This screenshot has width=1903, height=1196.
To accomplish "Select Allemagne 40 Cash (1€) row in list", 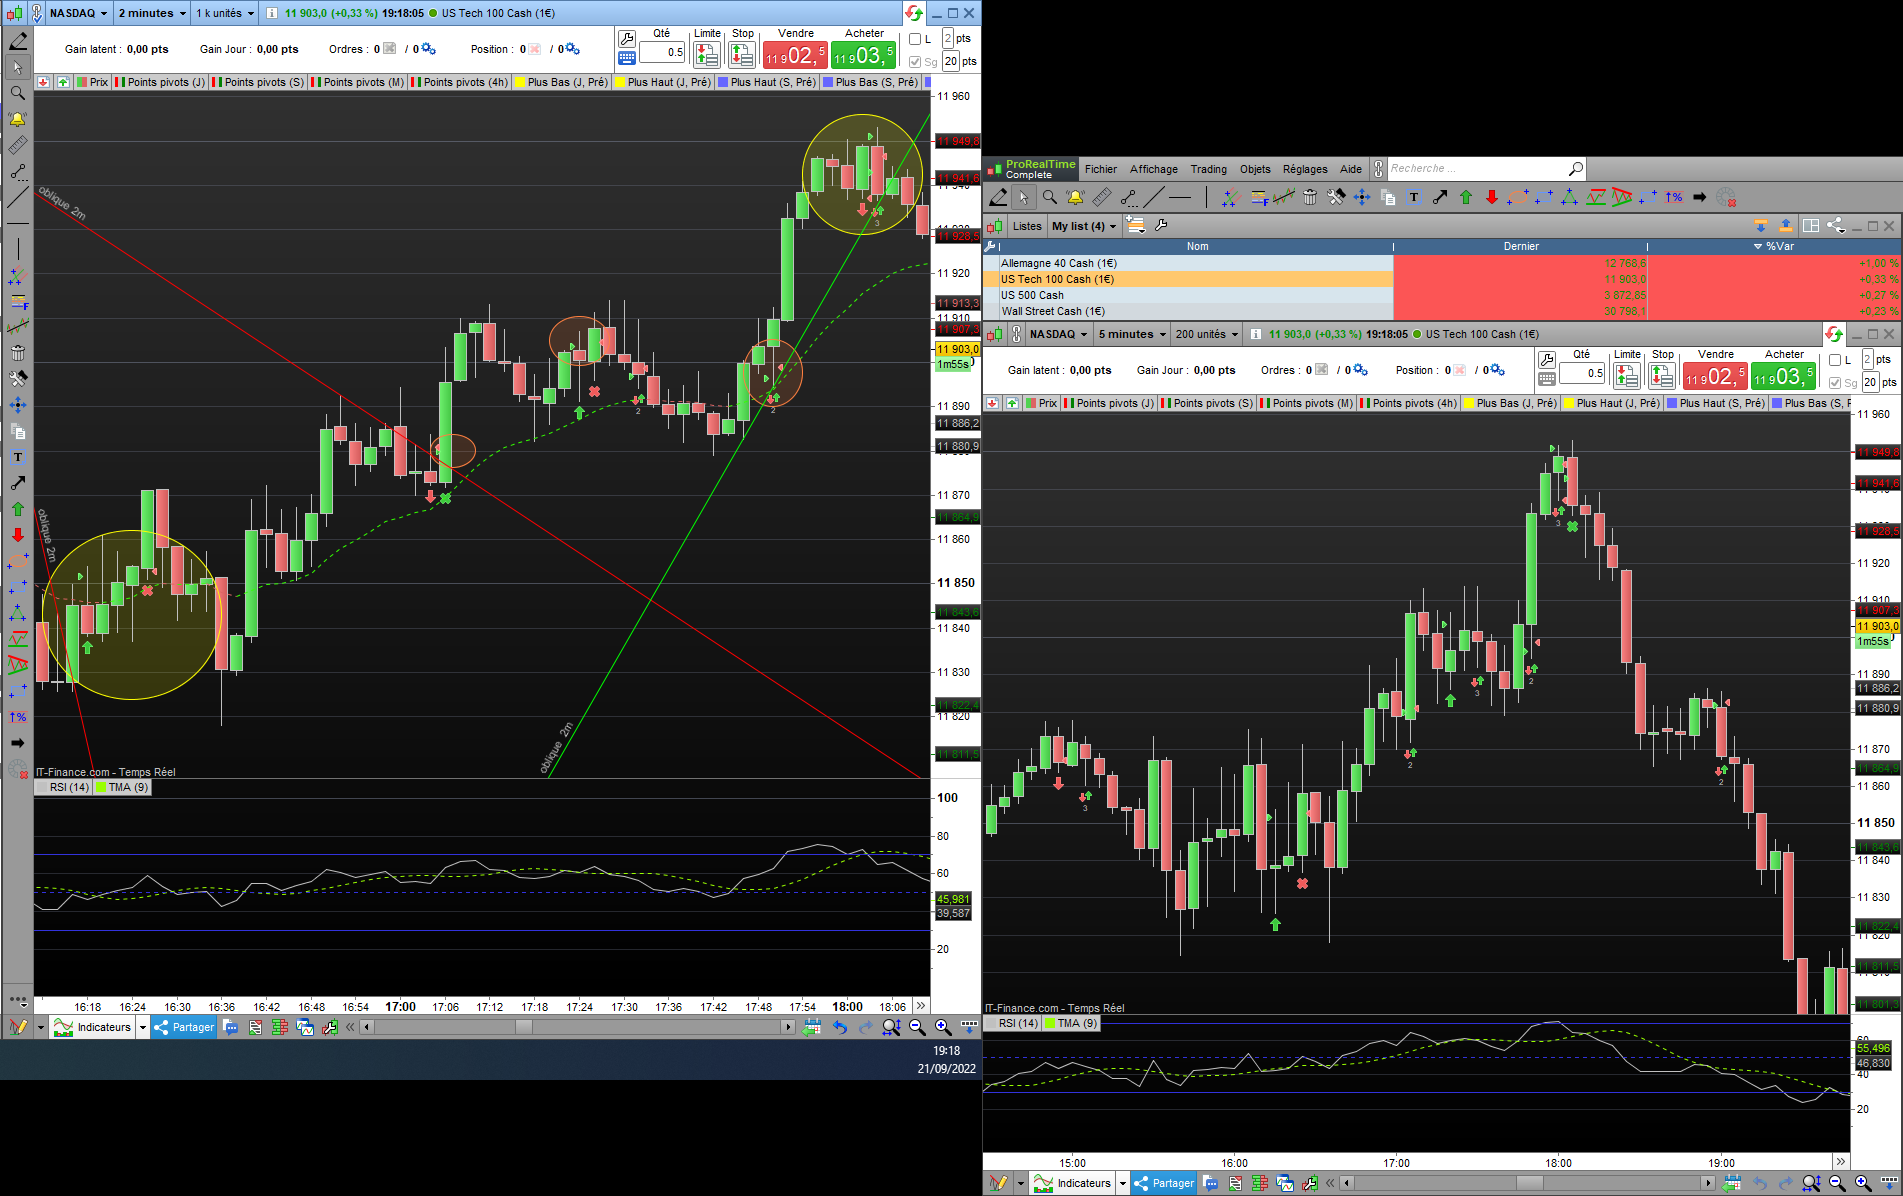I will [x=1441, y=263].
